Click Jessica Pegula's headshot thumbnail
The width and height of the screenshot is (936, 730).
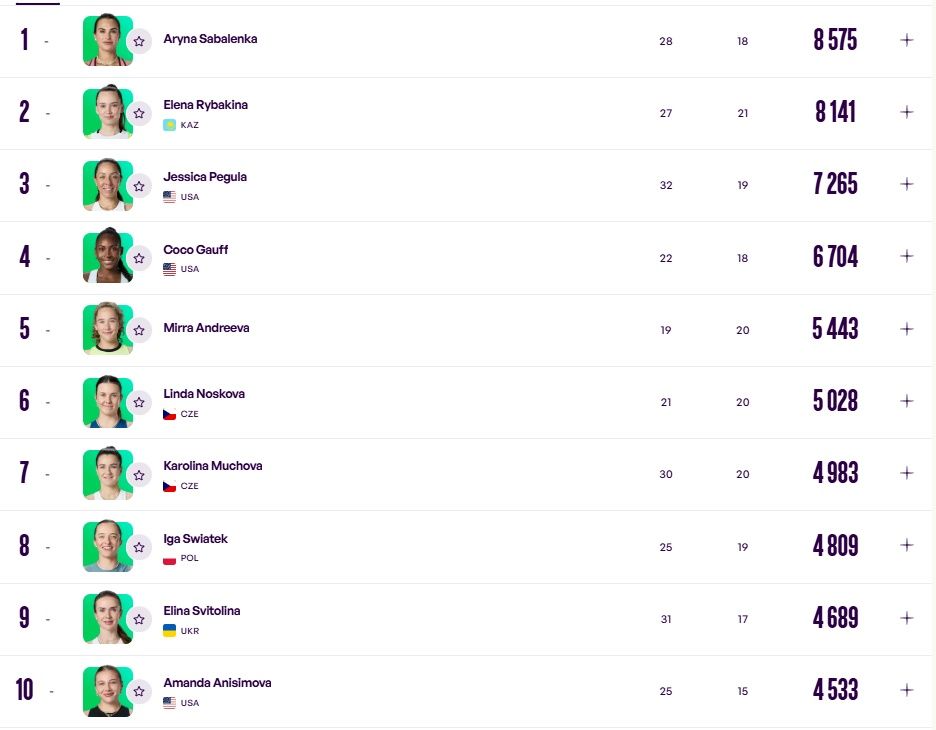[108, 184]
